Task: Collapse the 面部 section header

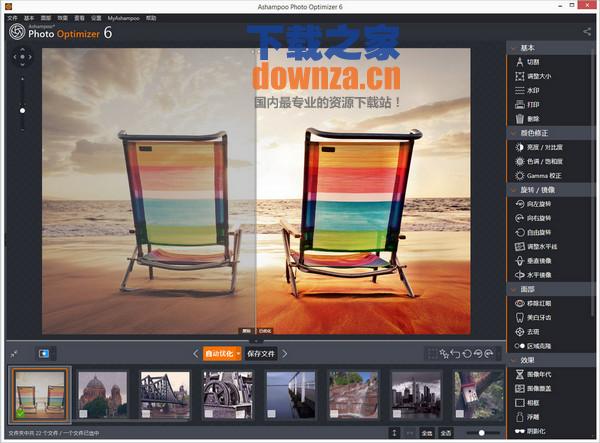Action: [549, 289]
